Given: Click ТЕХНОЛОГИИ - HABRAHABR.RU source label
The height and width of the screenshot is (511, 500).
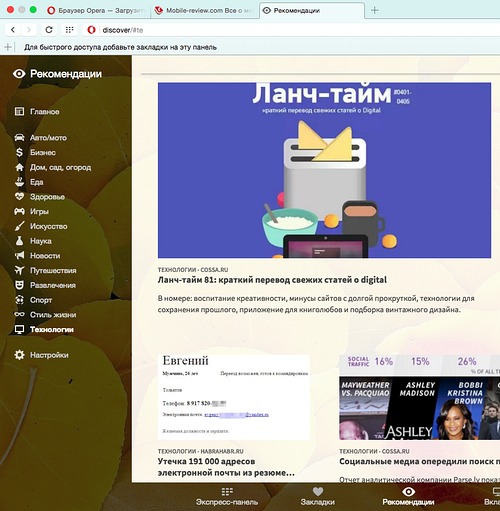Looking at the screenshot, I should click(x=200, y=451).
